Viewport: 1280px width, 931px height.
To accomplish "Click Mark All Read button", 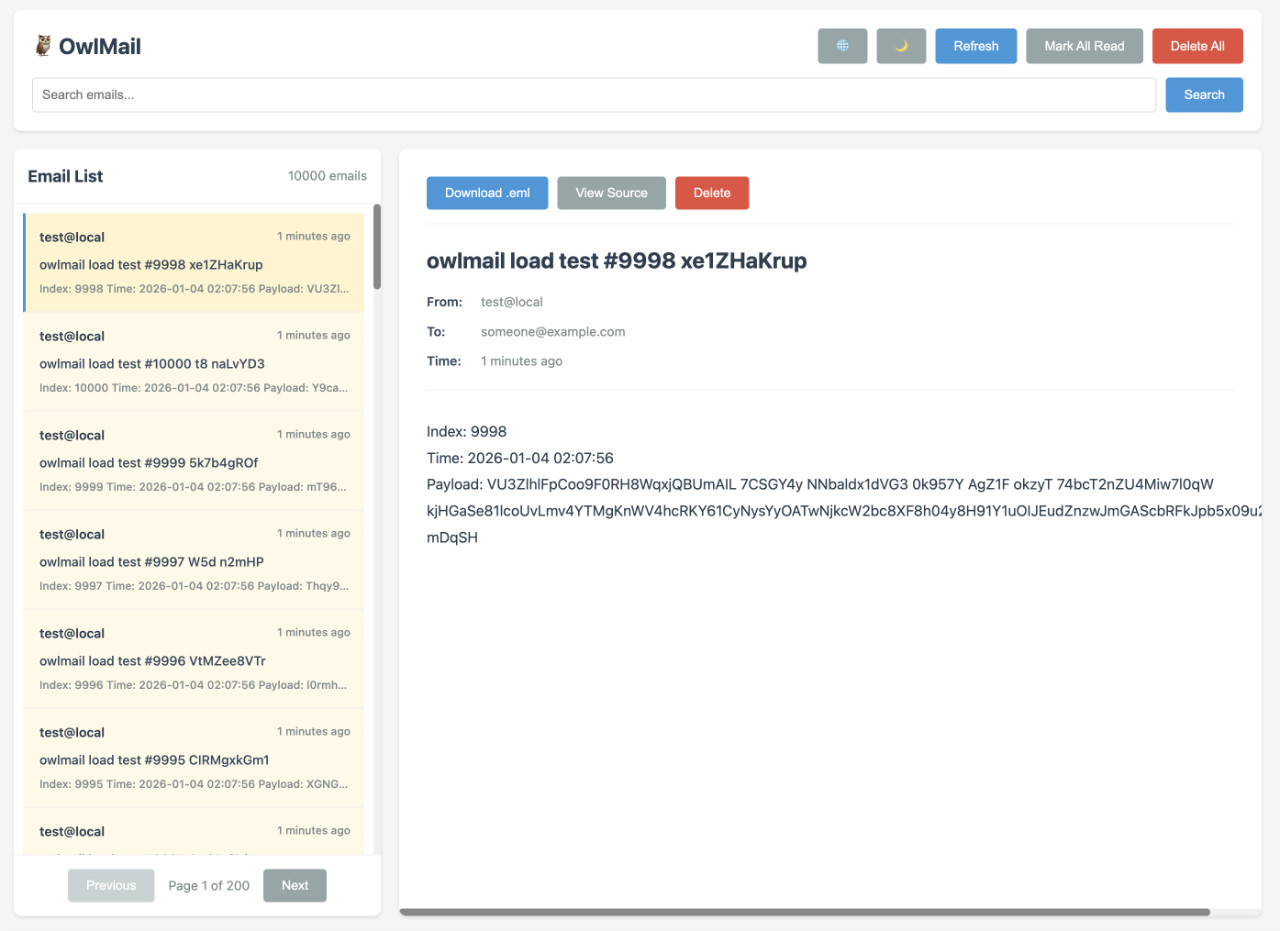I will coord(1084,46).
